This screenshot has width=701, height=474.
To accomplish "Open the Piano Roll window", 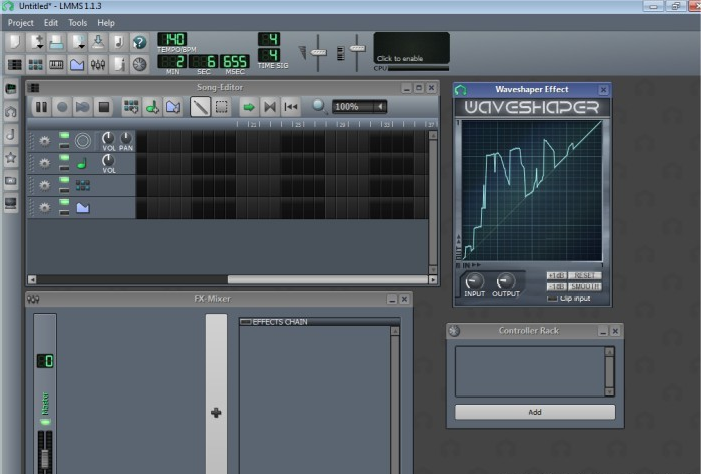I will [x=56, y=64].
